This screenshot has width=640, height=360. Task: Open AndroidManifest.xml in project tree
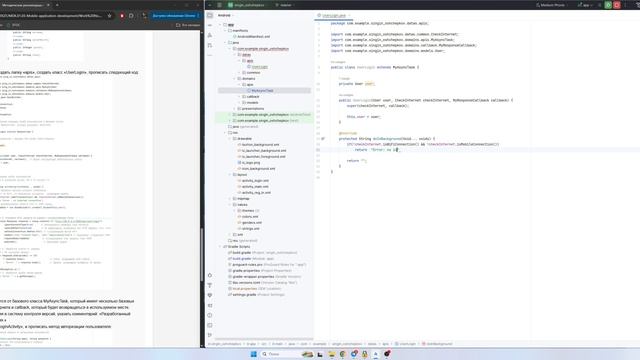coord(253,37)
